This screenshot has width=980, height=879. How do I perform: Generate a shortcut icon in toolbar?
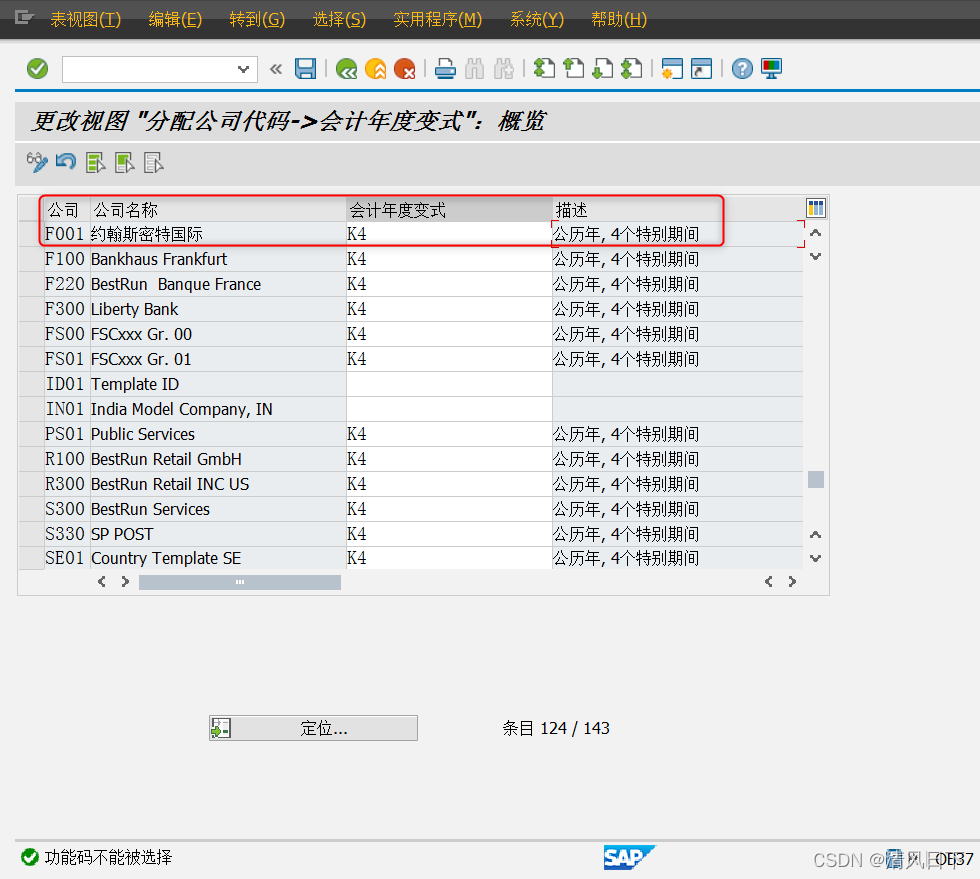coord(701,69)
